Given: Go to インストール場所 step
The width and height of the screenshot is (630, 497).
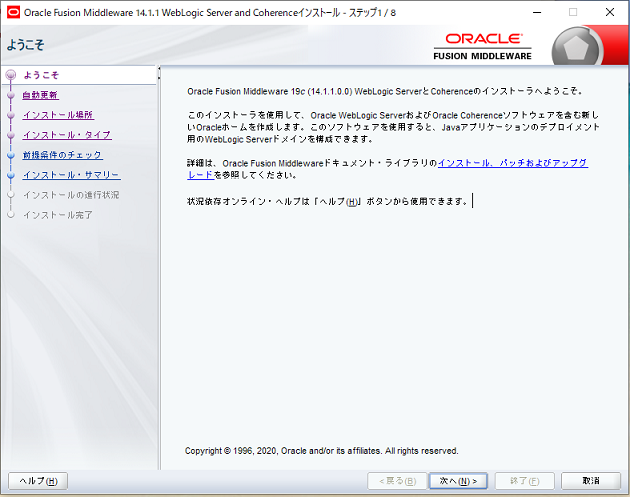Looking at the screenshot, I should point(58,115).
